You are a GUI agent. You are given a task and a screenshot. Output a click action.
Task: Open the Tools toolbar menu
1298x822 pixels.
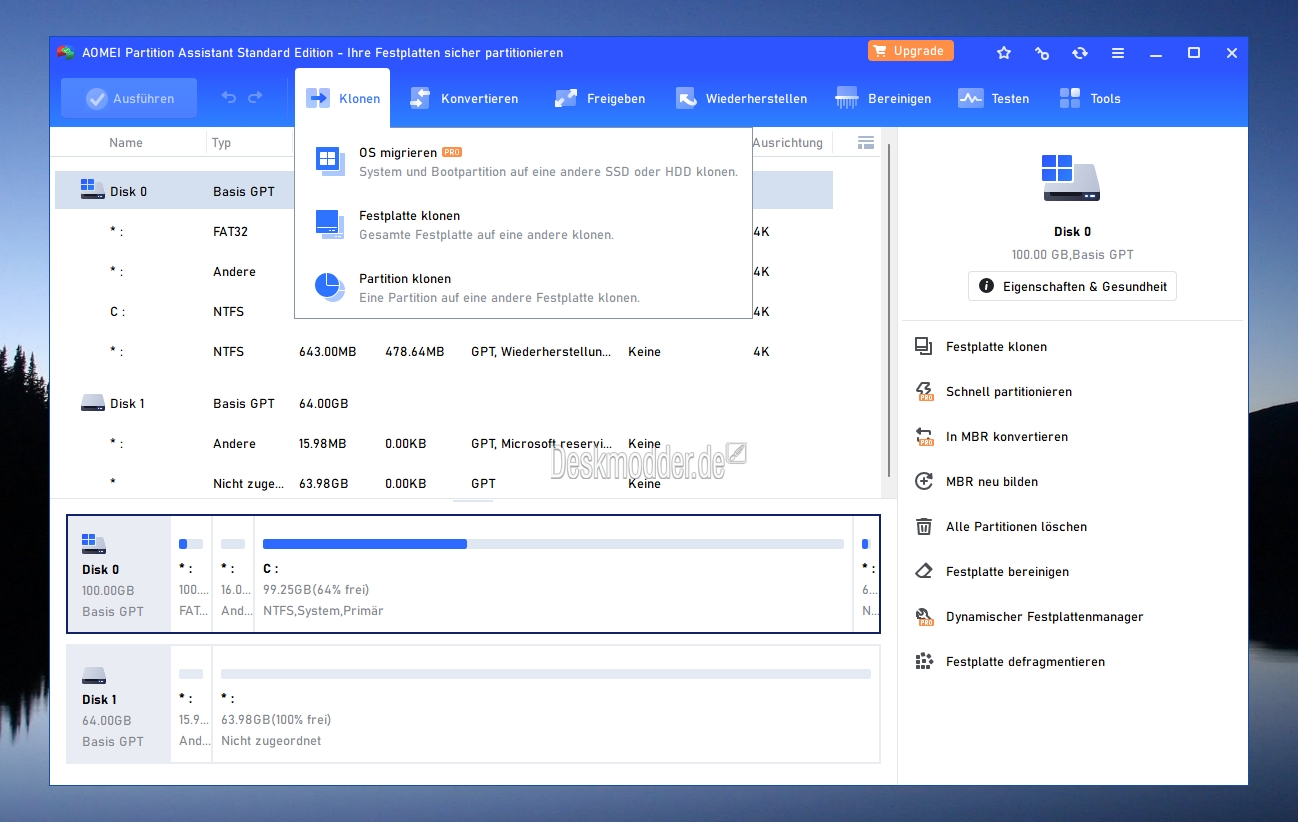(x=1090, y=98)
